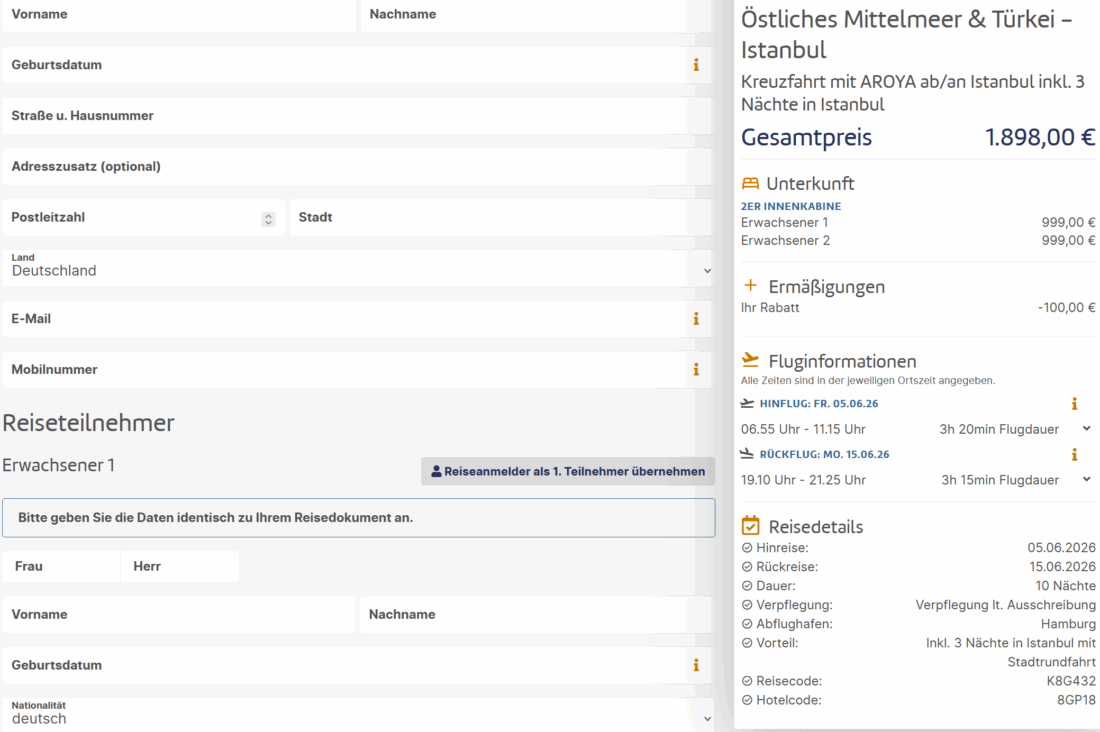Open info icon for Rückflug MO. 15.06.26

pyautogui.click(x=1074, y=455)
